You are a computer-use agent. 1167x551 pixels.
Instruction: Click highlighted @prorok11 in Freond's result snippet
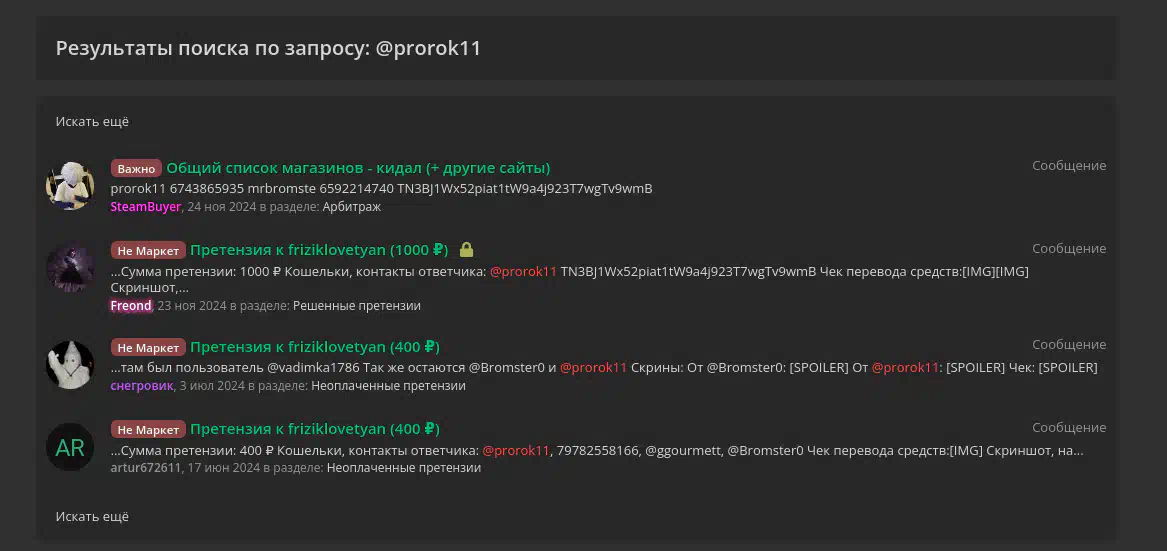pyautogui.click(x=523, y=272)
